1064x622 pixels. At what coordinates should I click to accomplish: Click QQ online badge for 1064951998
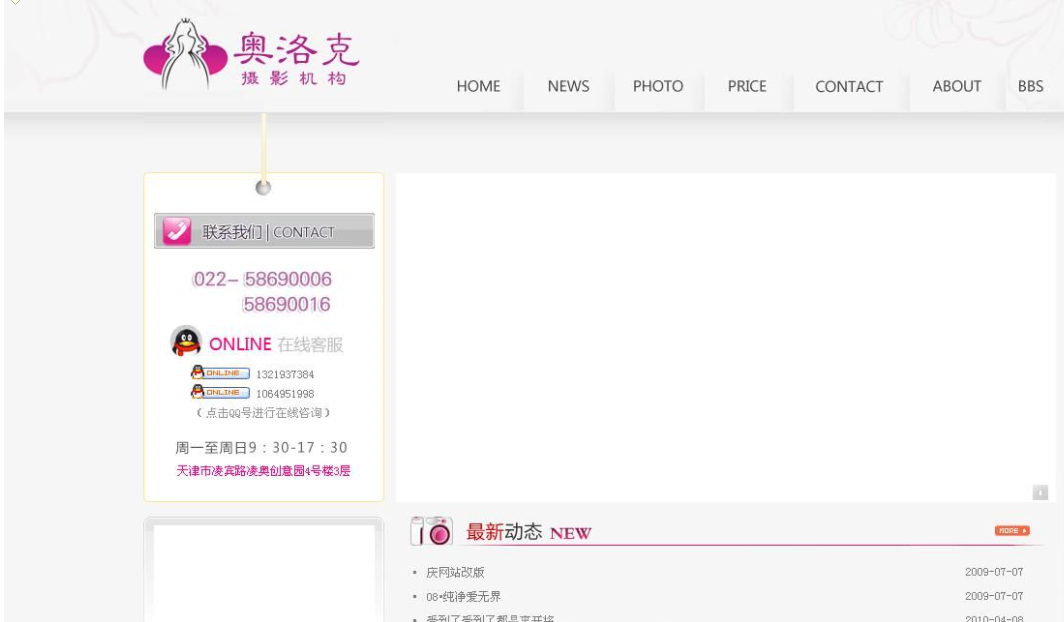coord(220,393)
